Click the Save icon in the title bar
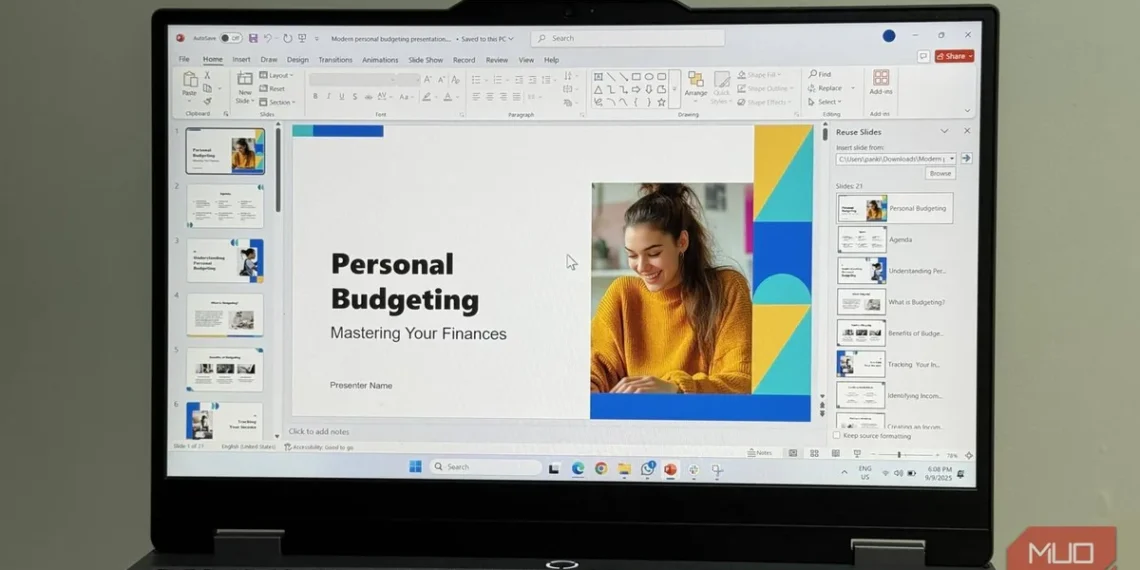 click(x=253, y=38)
